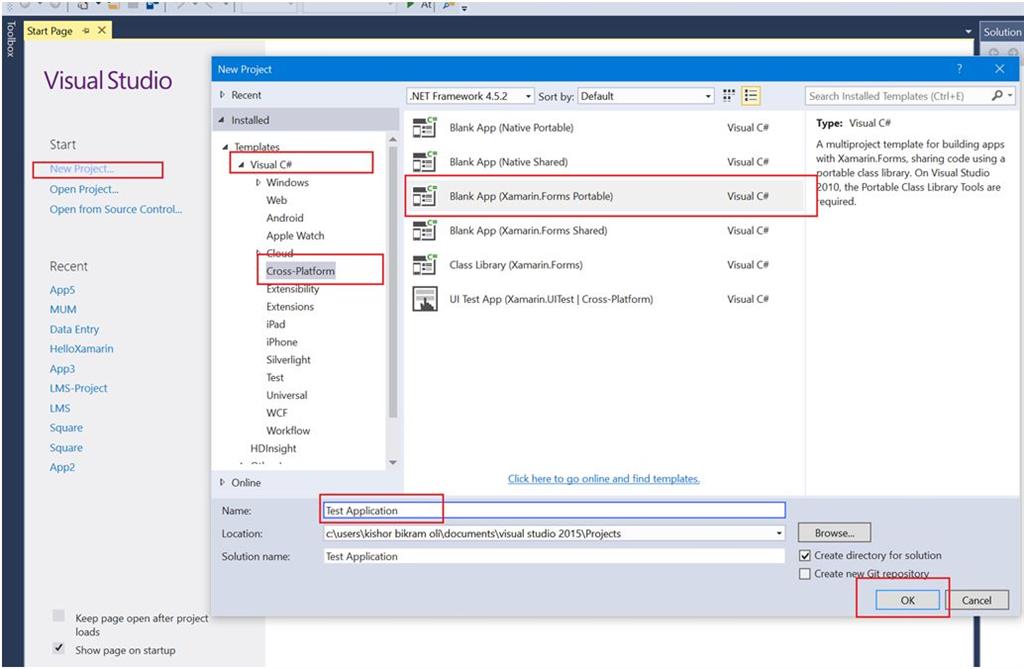The width and height of the screenshot is (1024, 669).
Task: Click the Solution name input field
Action: pyautogui.click(x=554, y=556)
